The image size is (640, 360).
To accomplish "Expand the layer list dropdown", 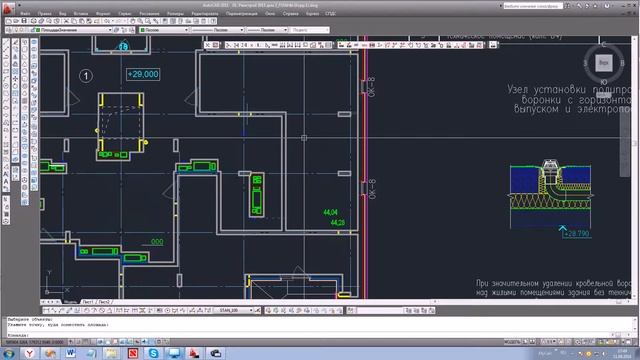I will pos(110,30).
